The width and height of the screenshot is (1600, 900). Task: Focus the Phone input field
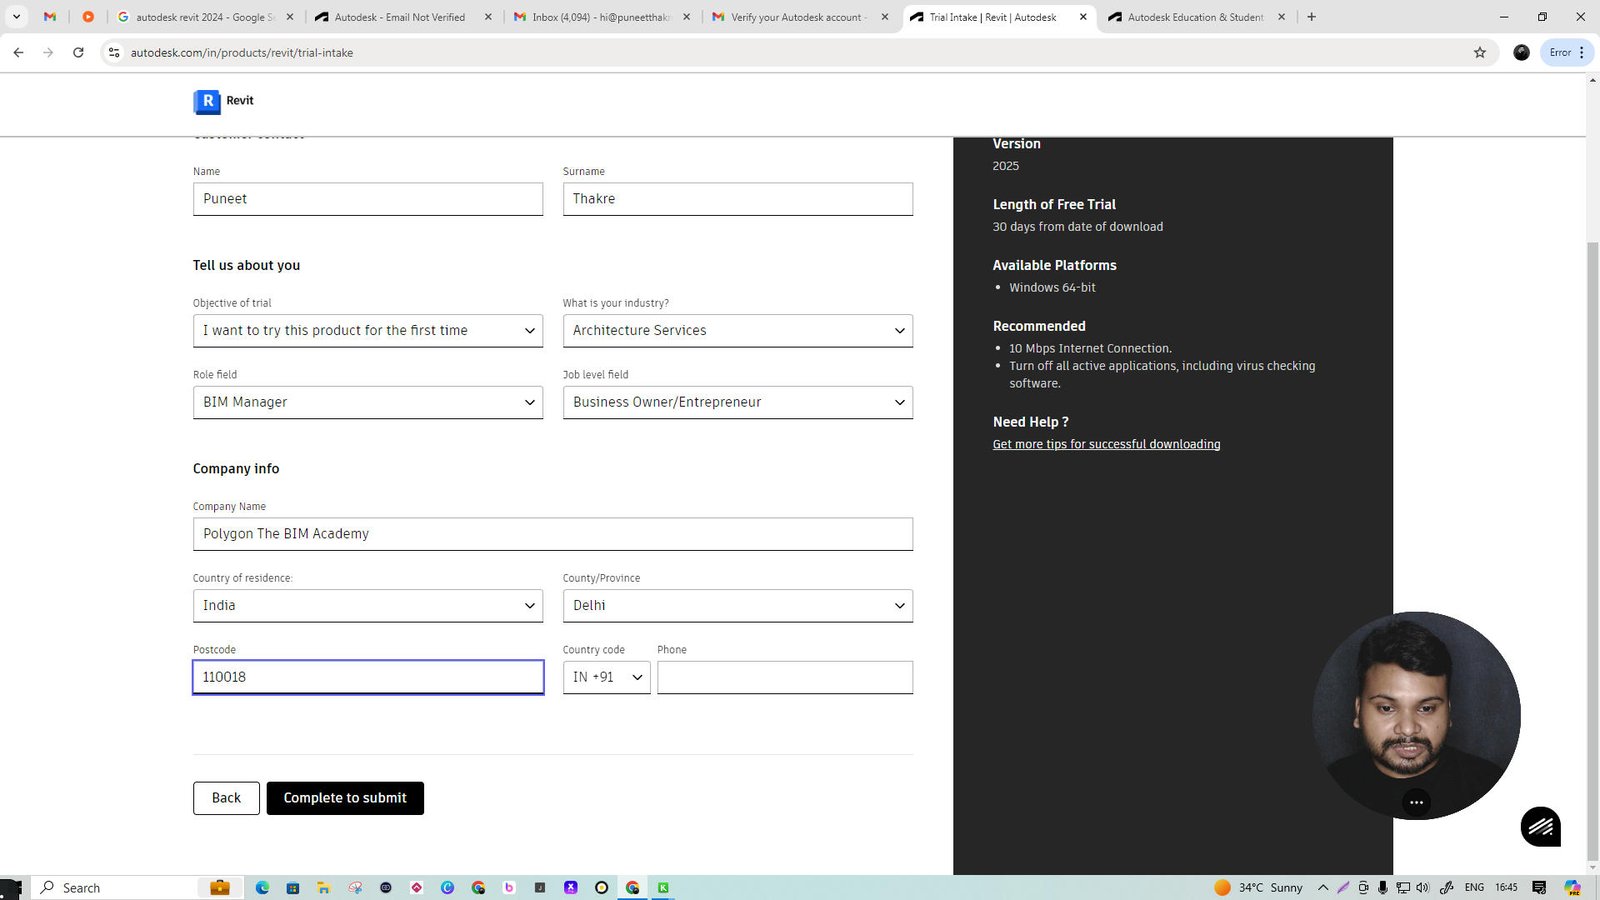coord(785,678)
